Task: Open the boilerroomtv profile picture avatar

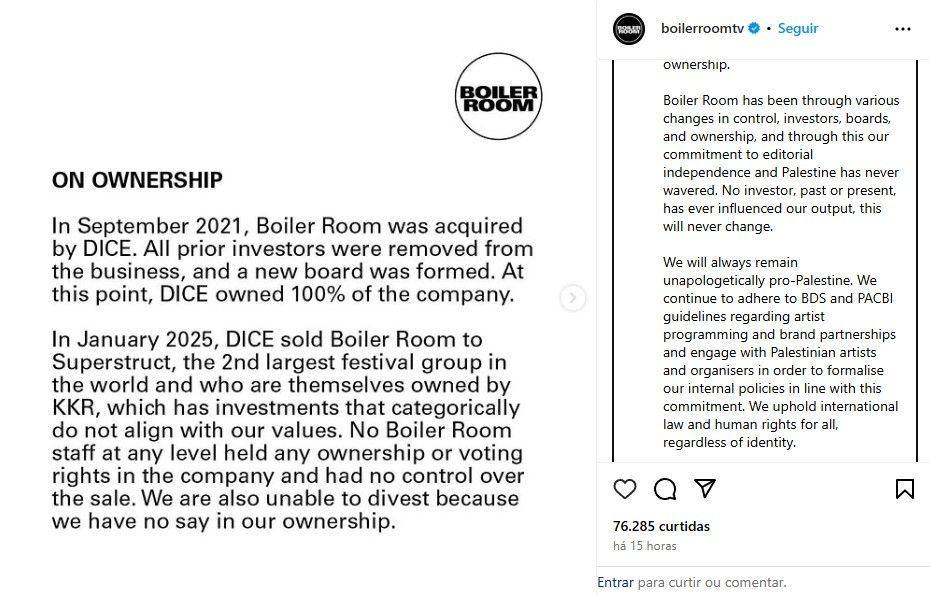Action: [x=629, y=29]
